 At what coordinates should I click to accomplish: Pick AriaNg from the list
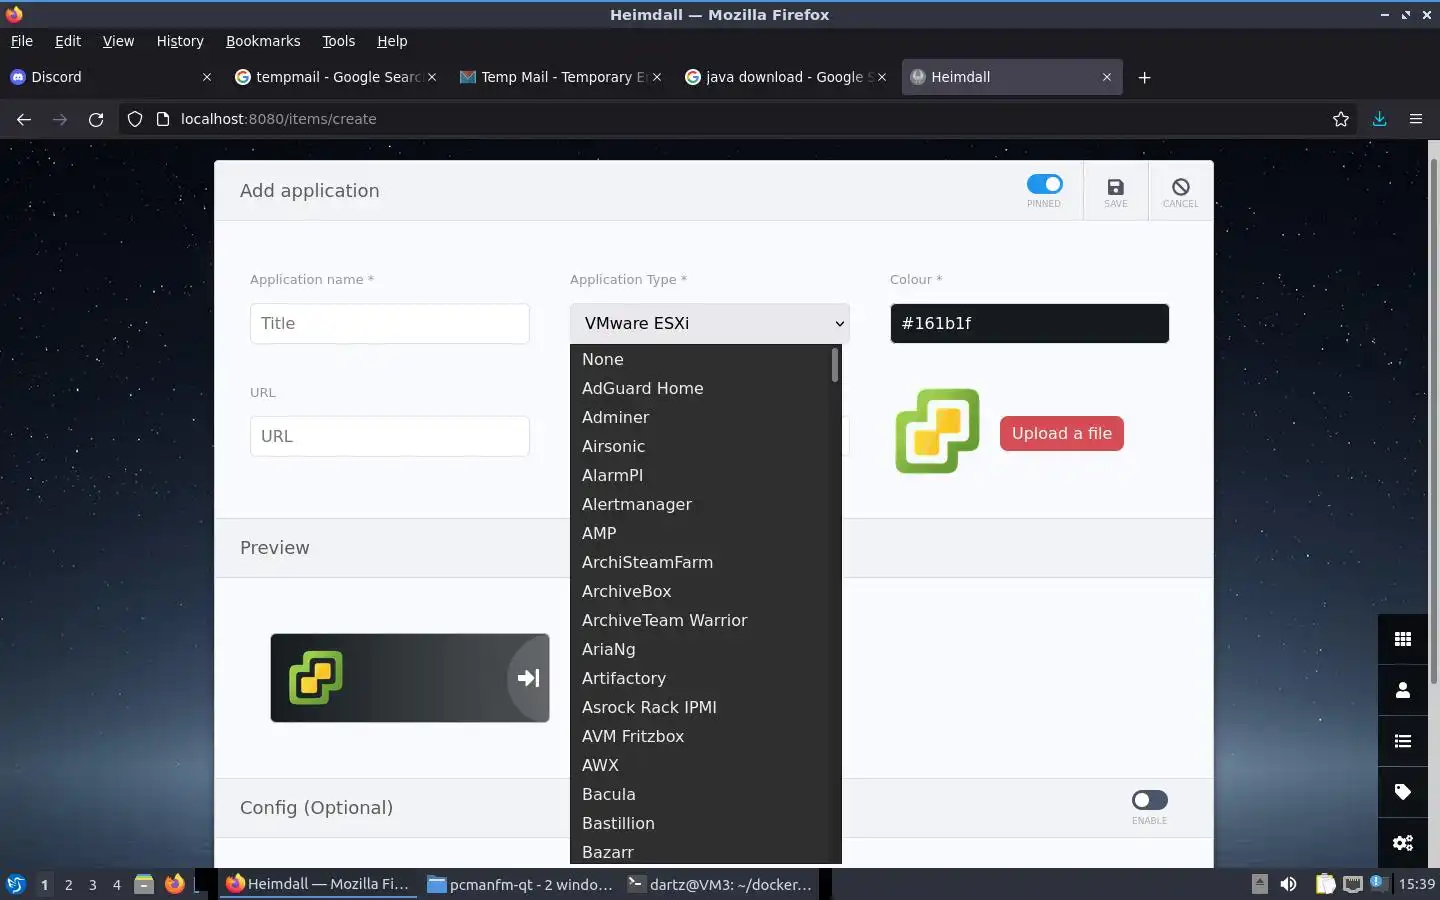coord(700,649)
